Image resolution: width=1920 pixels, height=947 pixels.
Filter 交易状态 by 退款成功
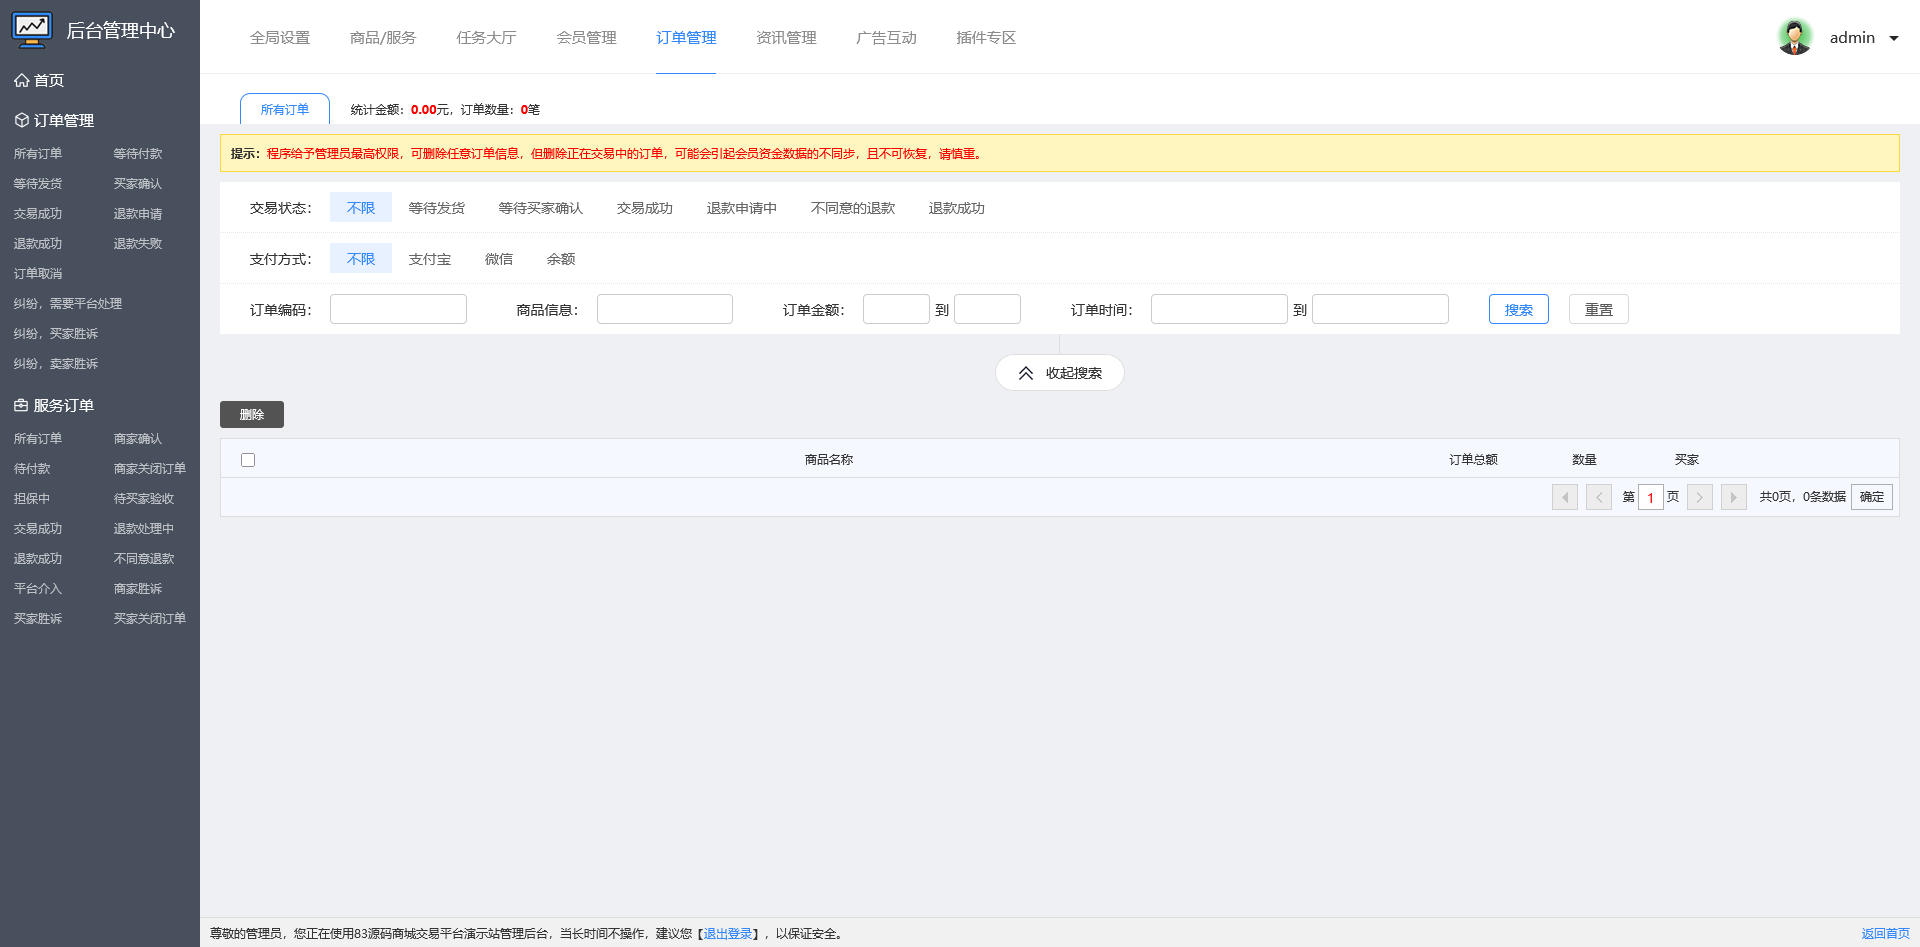pos(957,208)
